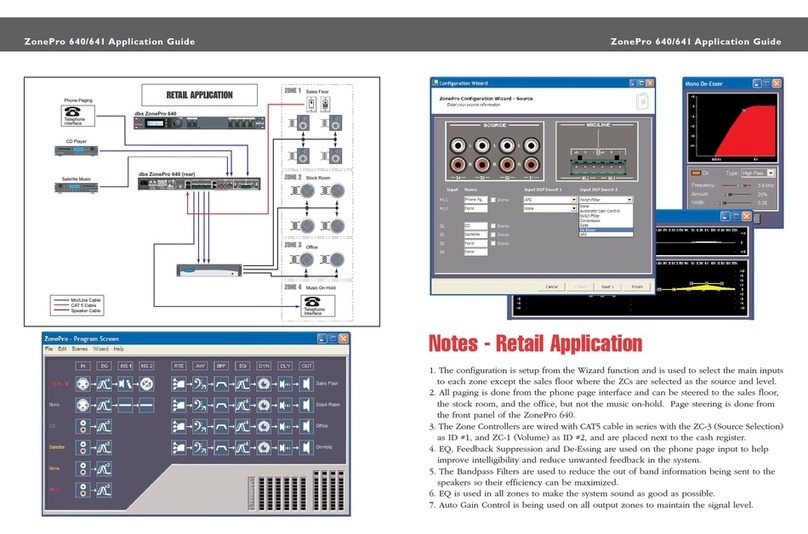
Task: Open the Sales Floor output speaker block
Action: coord(306,383)
